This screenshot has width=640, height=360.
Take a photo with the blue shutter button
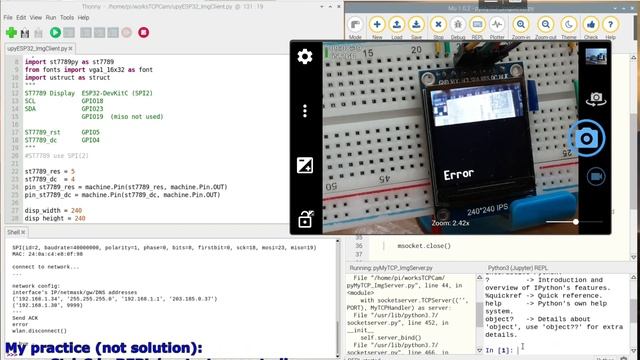(x=587, y=138)
